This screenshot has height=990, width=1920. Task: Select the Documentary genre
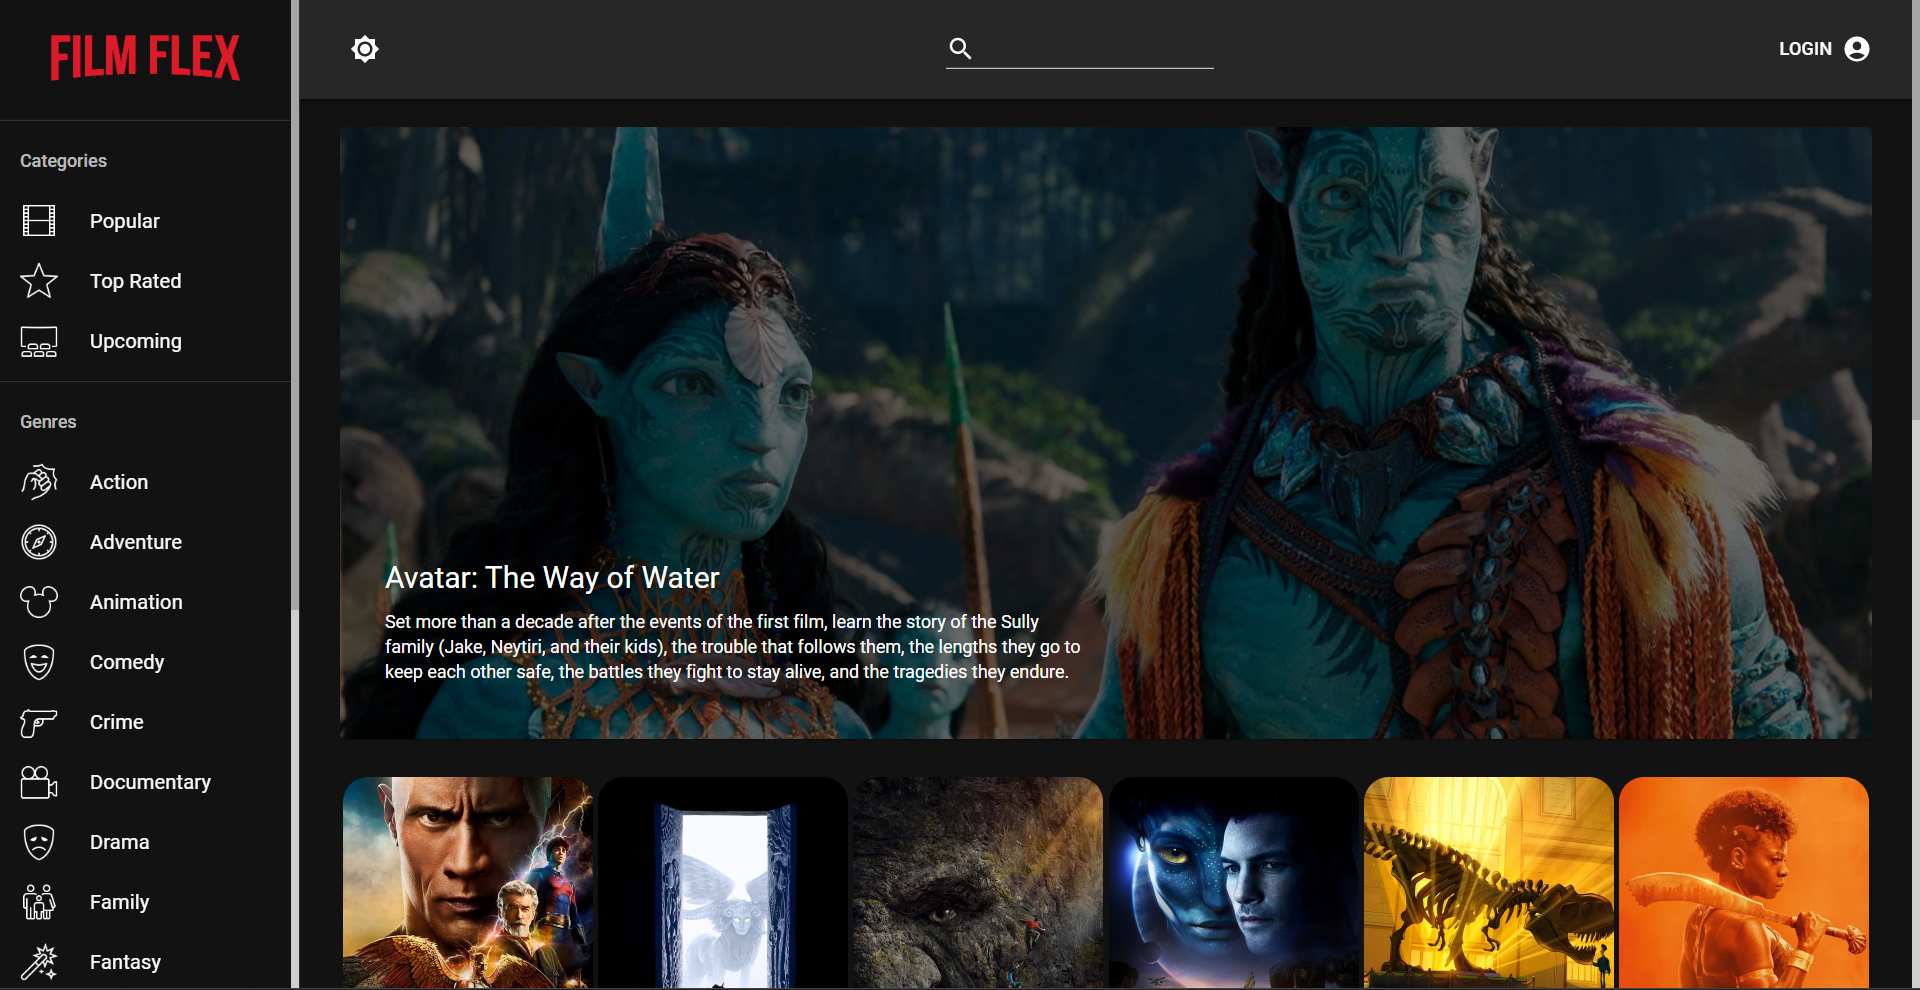coord(145,782)
